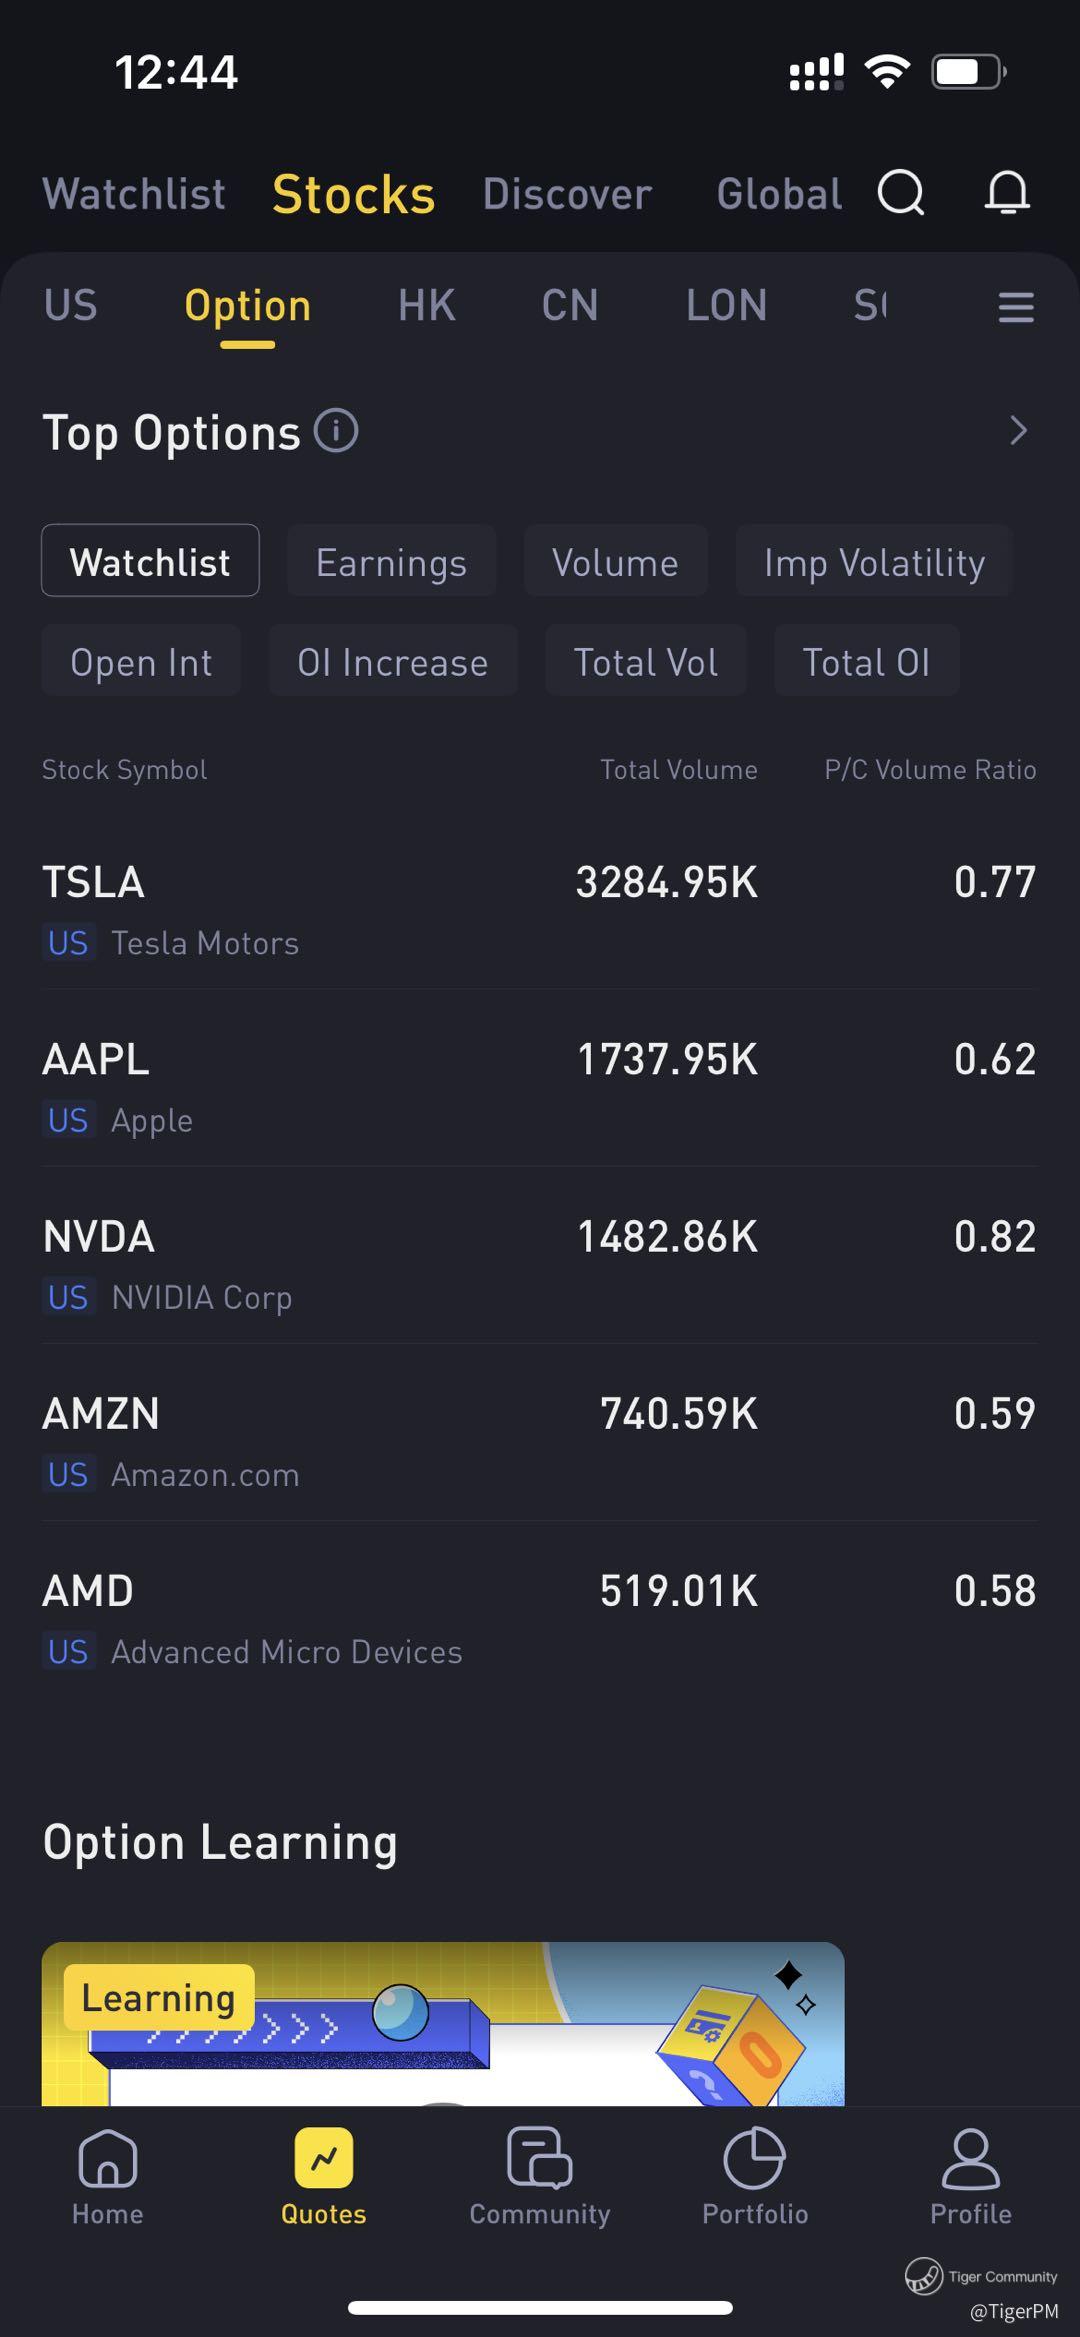
Task: Tap the notifications bell icon
Action: (1006, 192)
